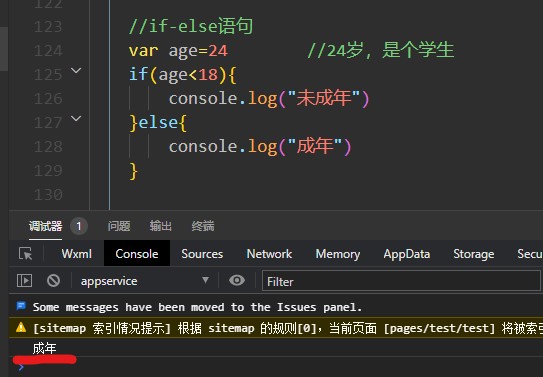The image size is (543, 377).
Task: Select the Console tab
Action: 137,253
